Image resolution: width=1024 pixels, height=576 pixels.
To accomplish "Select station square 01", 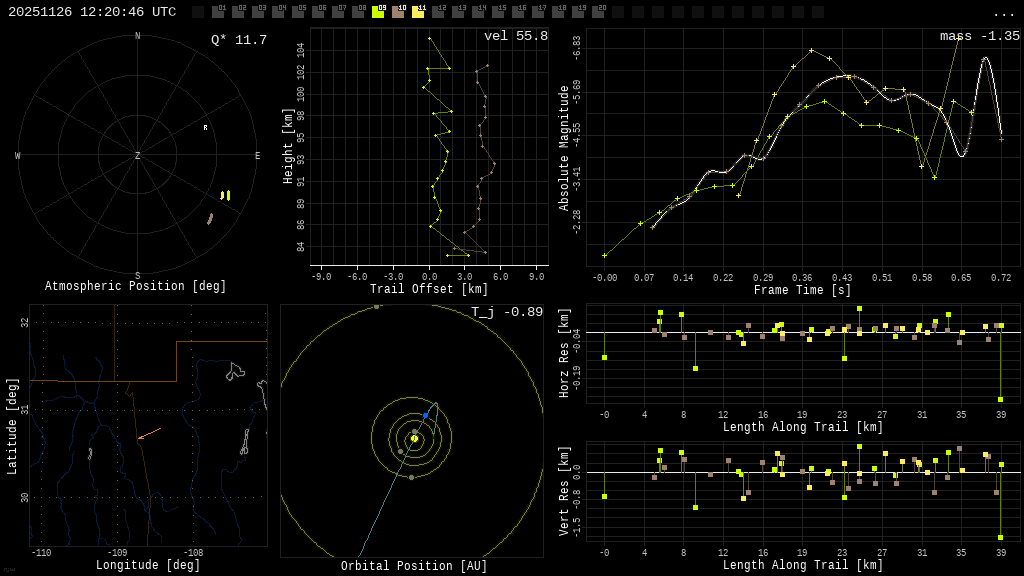I will pos(218,12).
